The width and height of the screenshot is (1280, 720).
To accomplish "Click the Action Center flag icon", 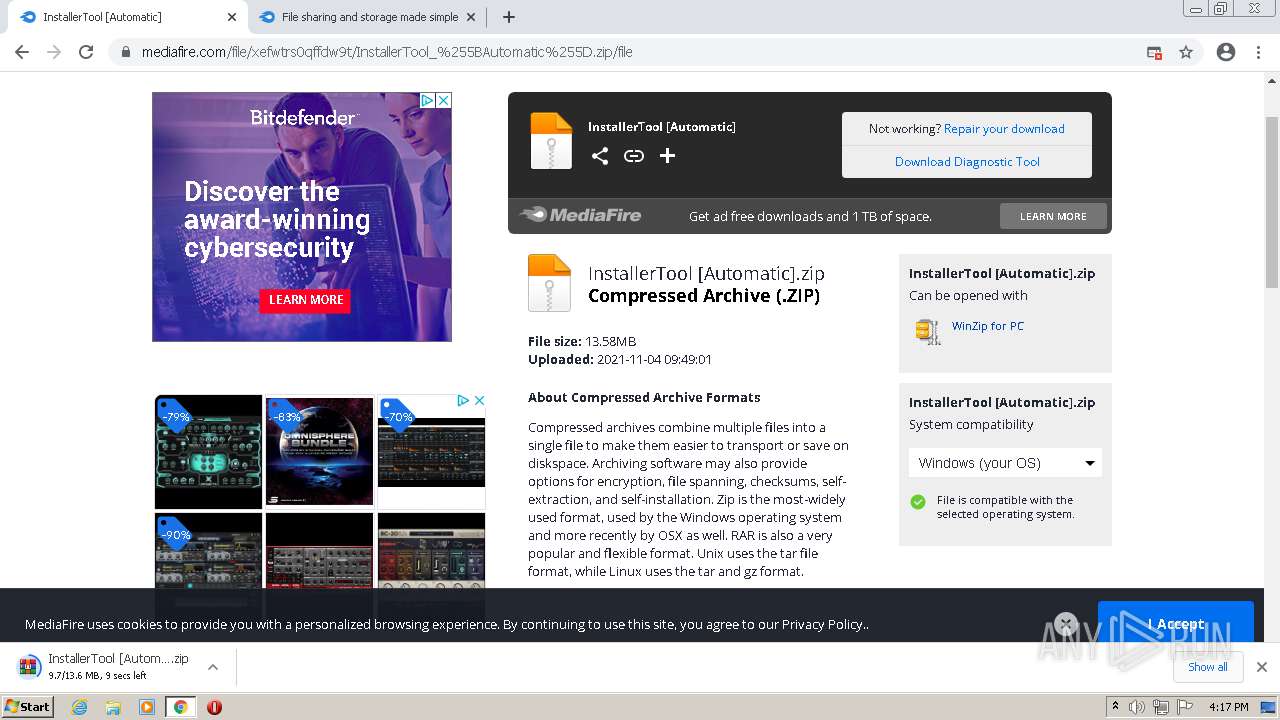I will tap(1185, 707).
